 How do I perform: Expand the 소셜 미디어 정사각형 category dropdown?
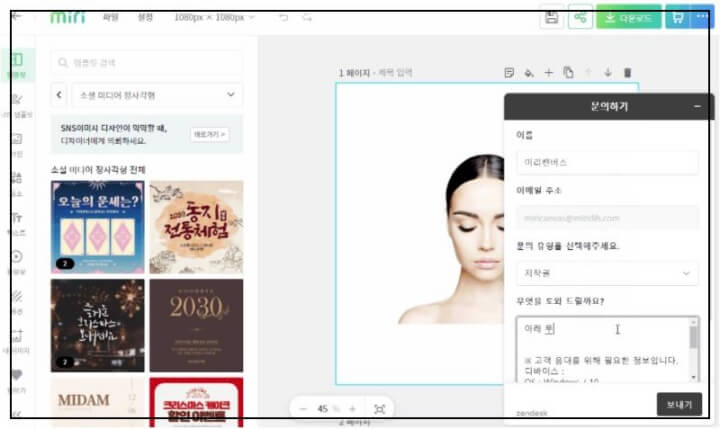click(x=157, y=95)
